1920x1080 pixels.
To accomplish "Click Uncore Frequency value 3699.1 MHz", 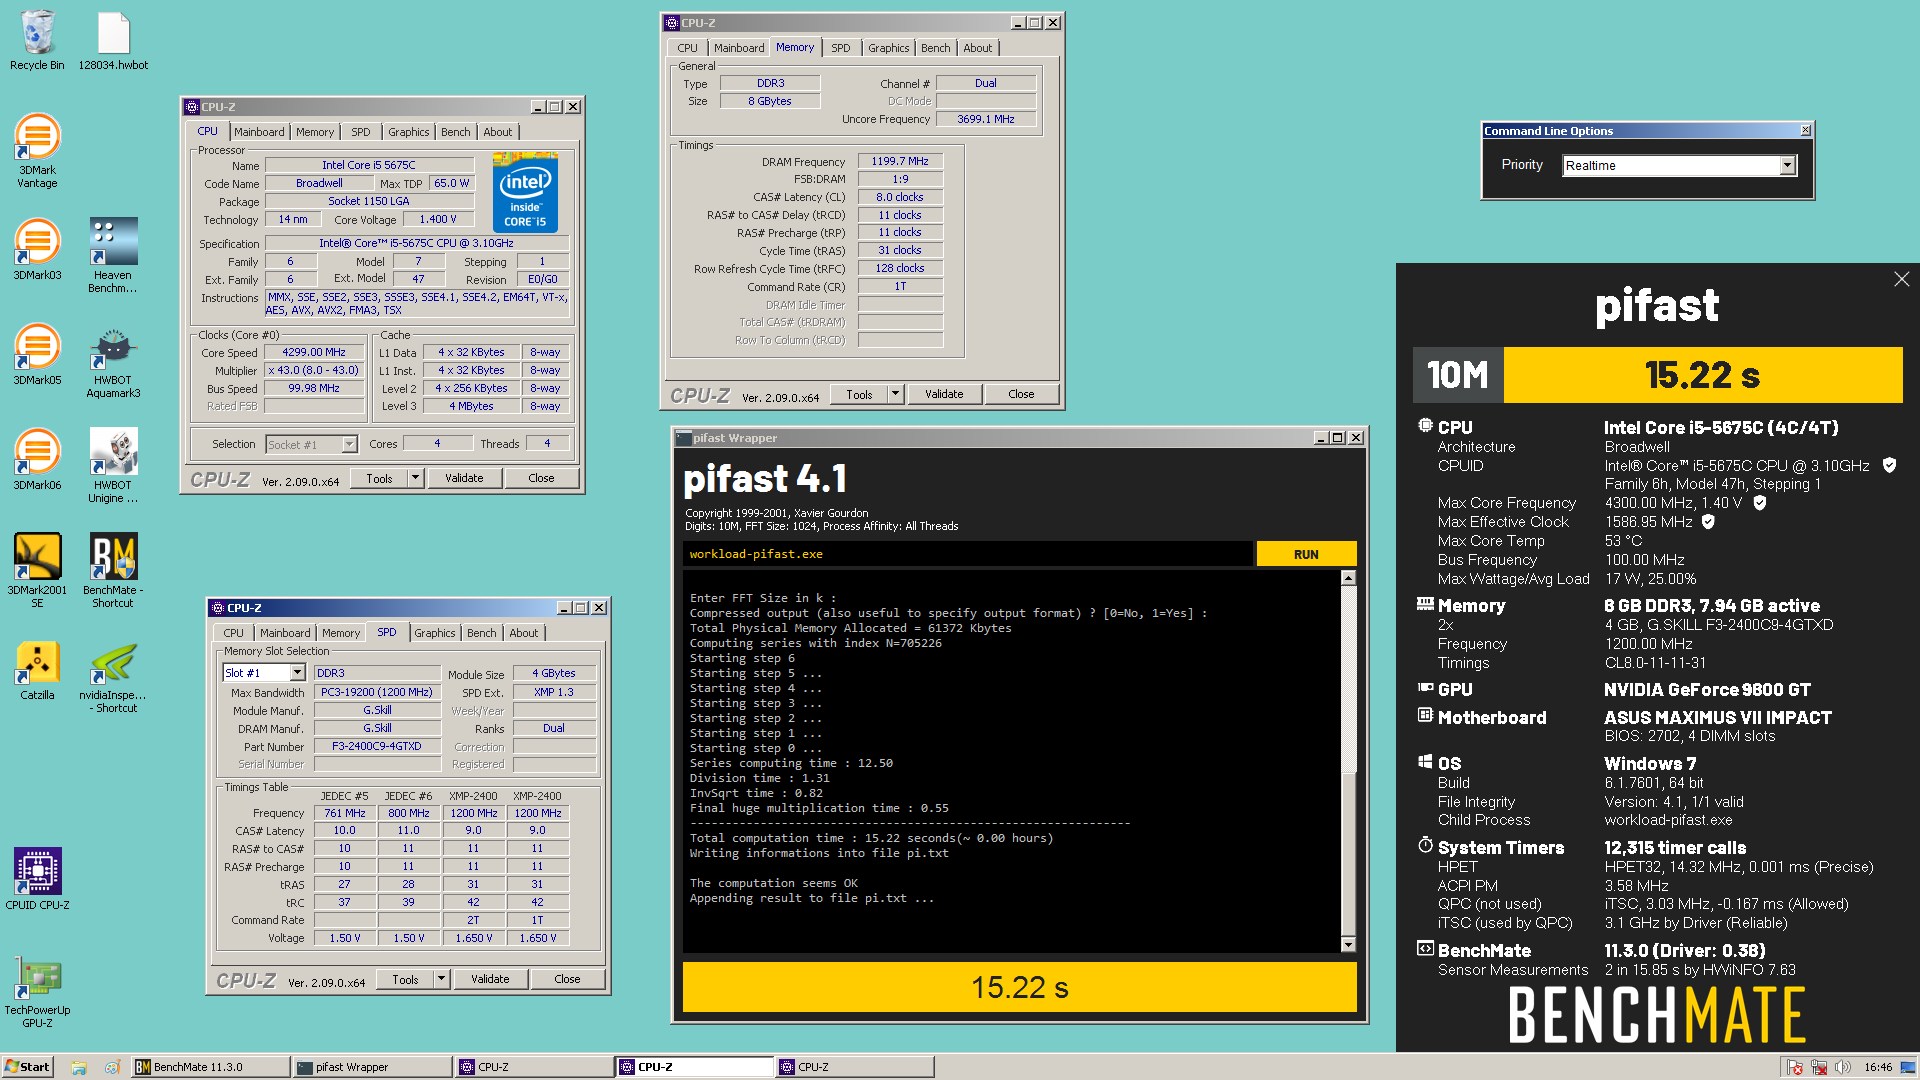I will (986, 119).
